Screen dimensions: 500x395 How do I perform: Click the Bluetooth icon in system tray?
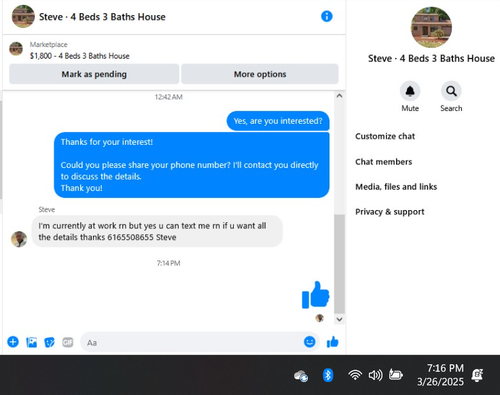click(x=328, y=375)
